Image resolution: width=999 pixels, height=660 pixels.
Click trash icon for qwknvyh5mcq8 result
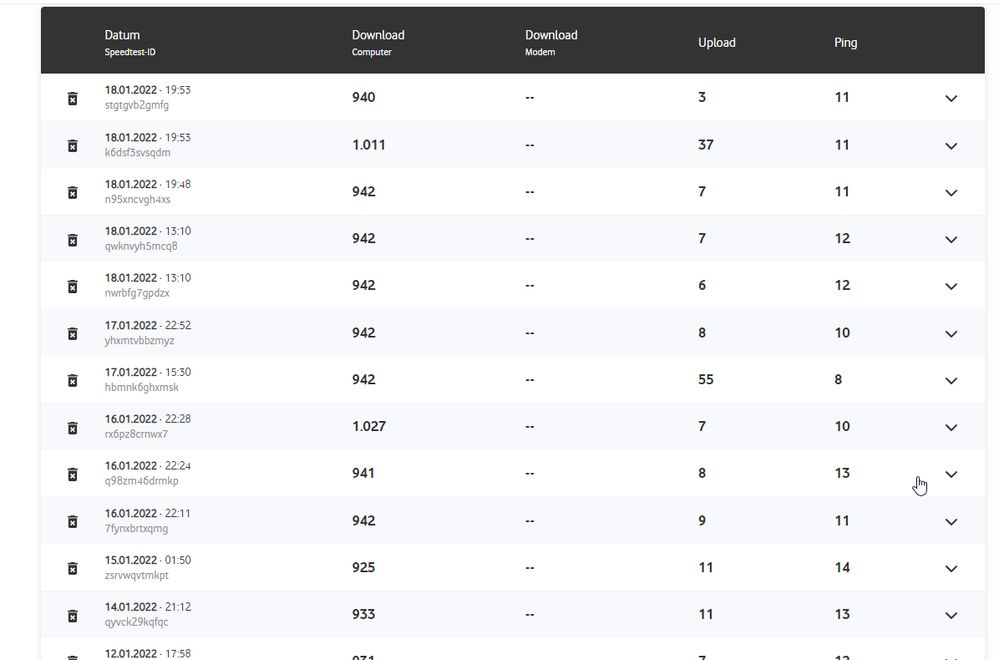coord(72,239)
